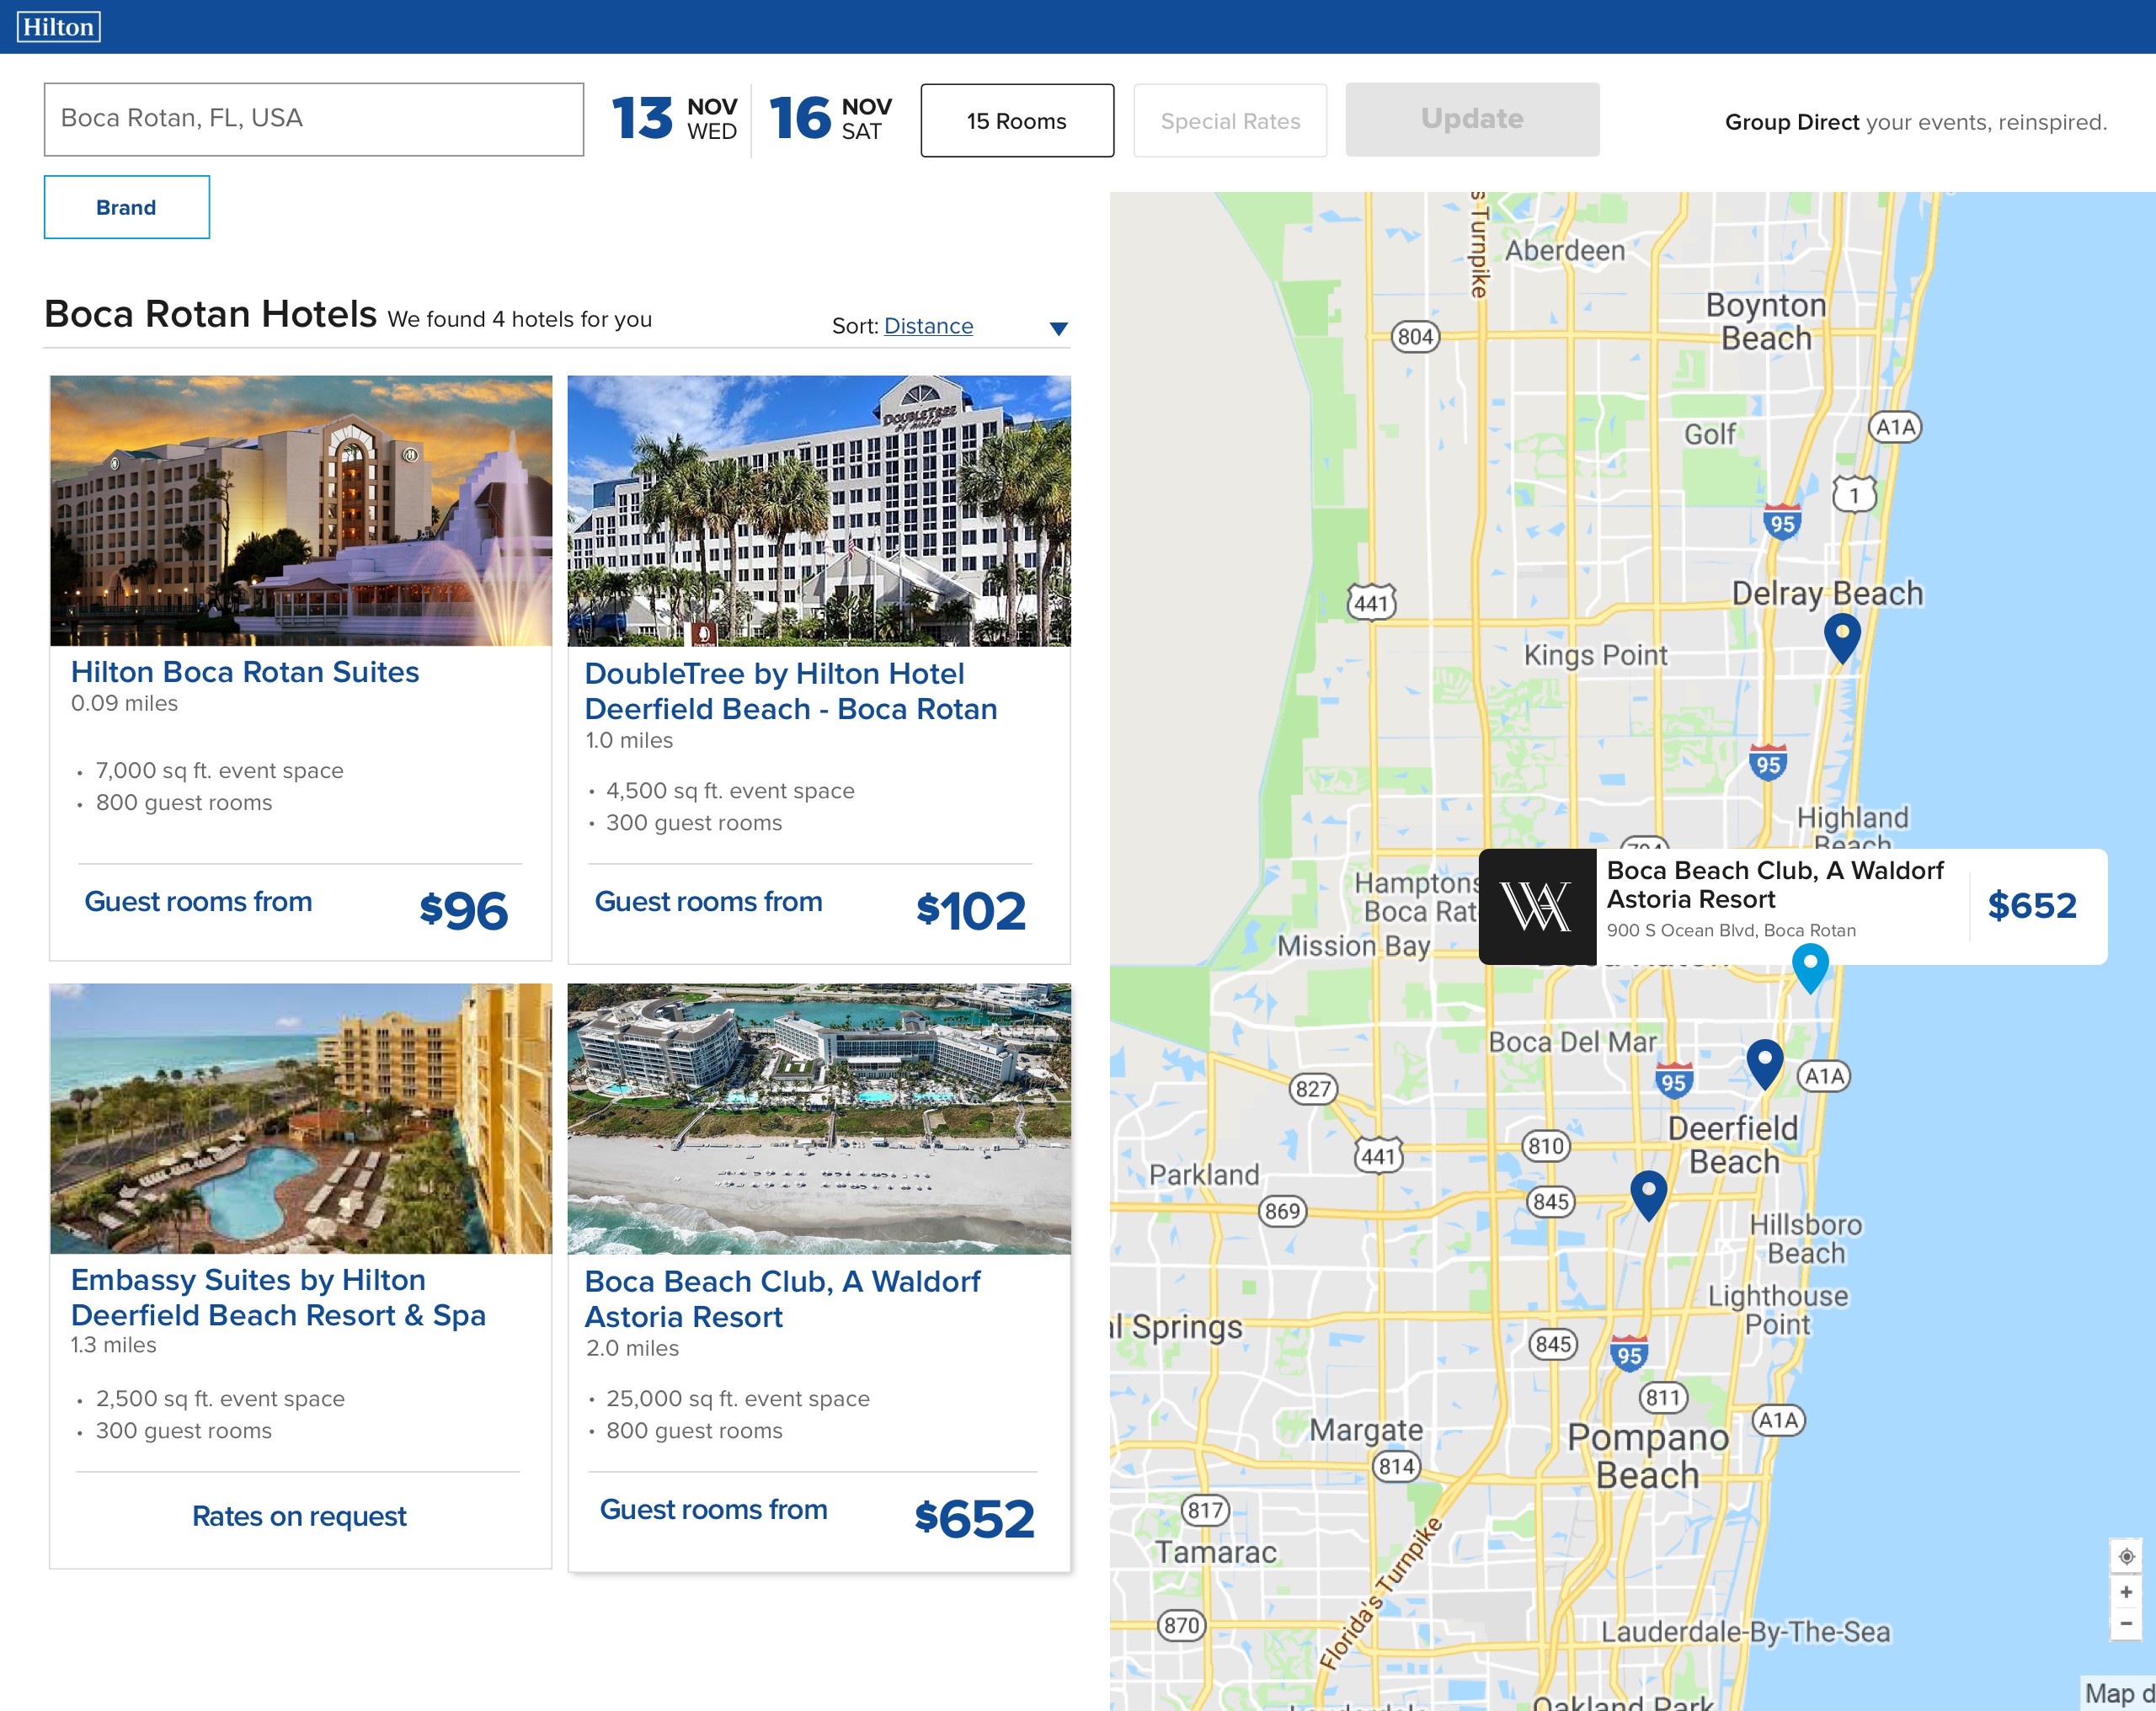
Task: Click the light blue selected map pin
Action: (x=1809, y=966)
